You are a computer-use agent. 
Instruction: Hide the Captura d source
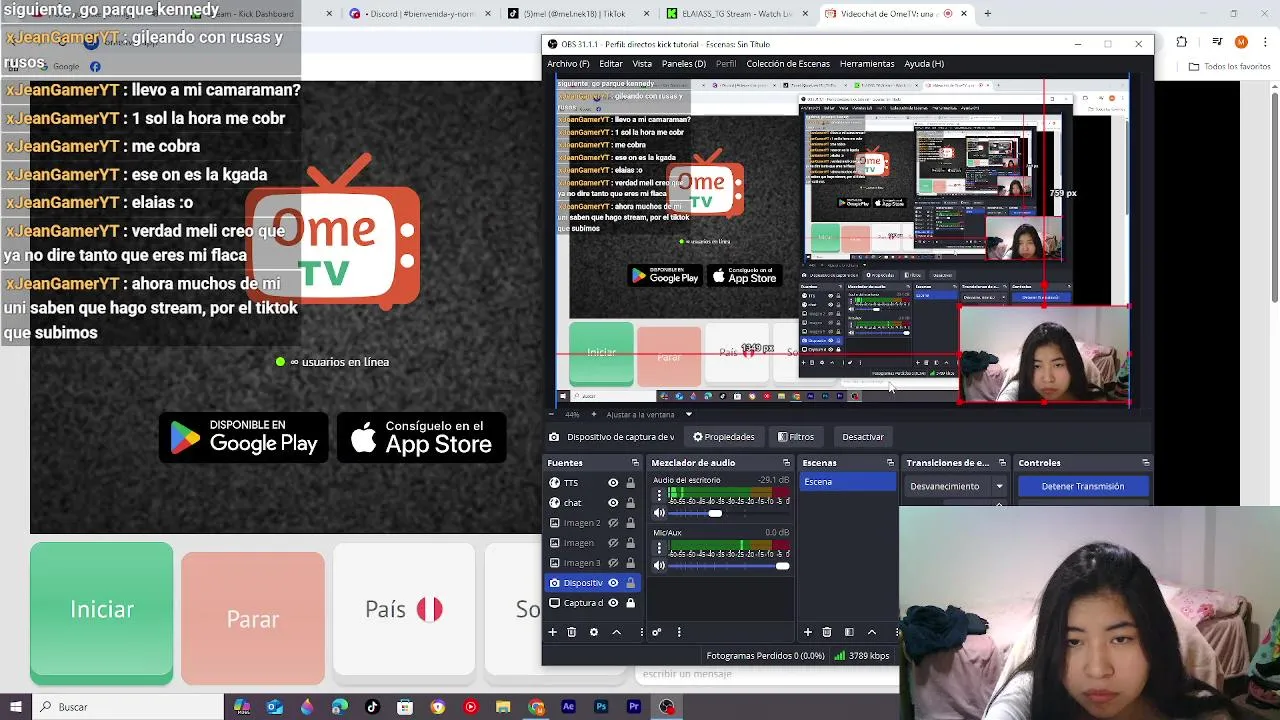(x=613, y=603)
